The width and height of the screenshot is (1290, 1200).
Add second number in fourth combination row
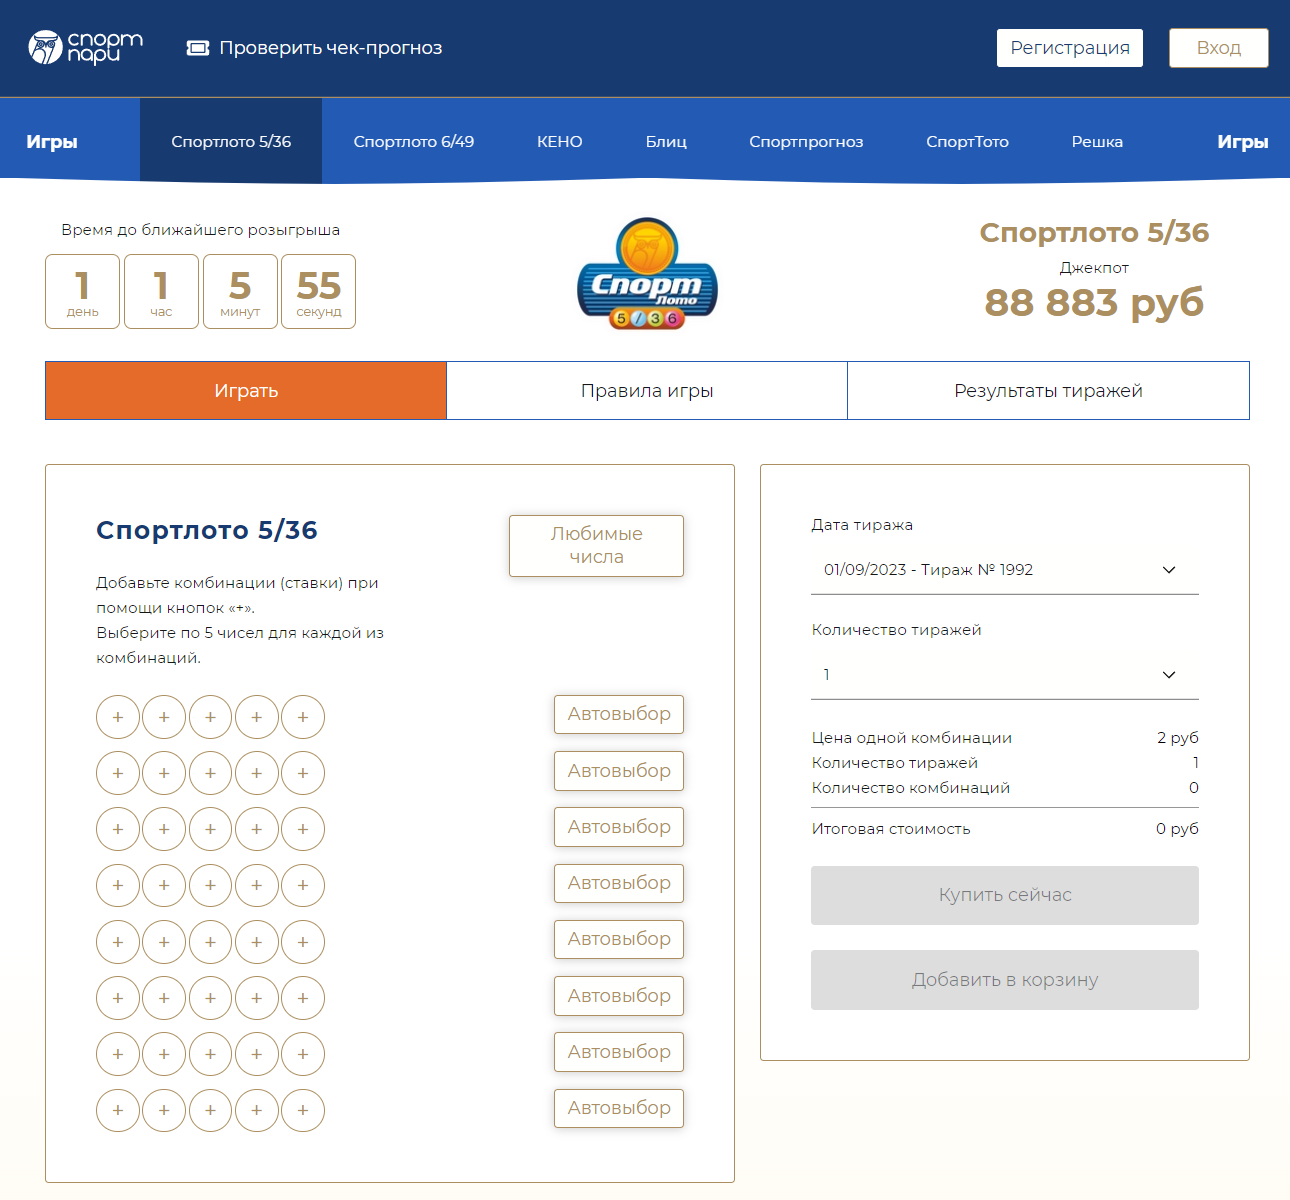(x=164, y=885)
